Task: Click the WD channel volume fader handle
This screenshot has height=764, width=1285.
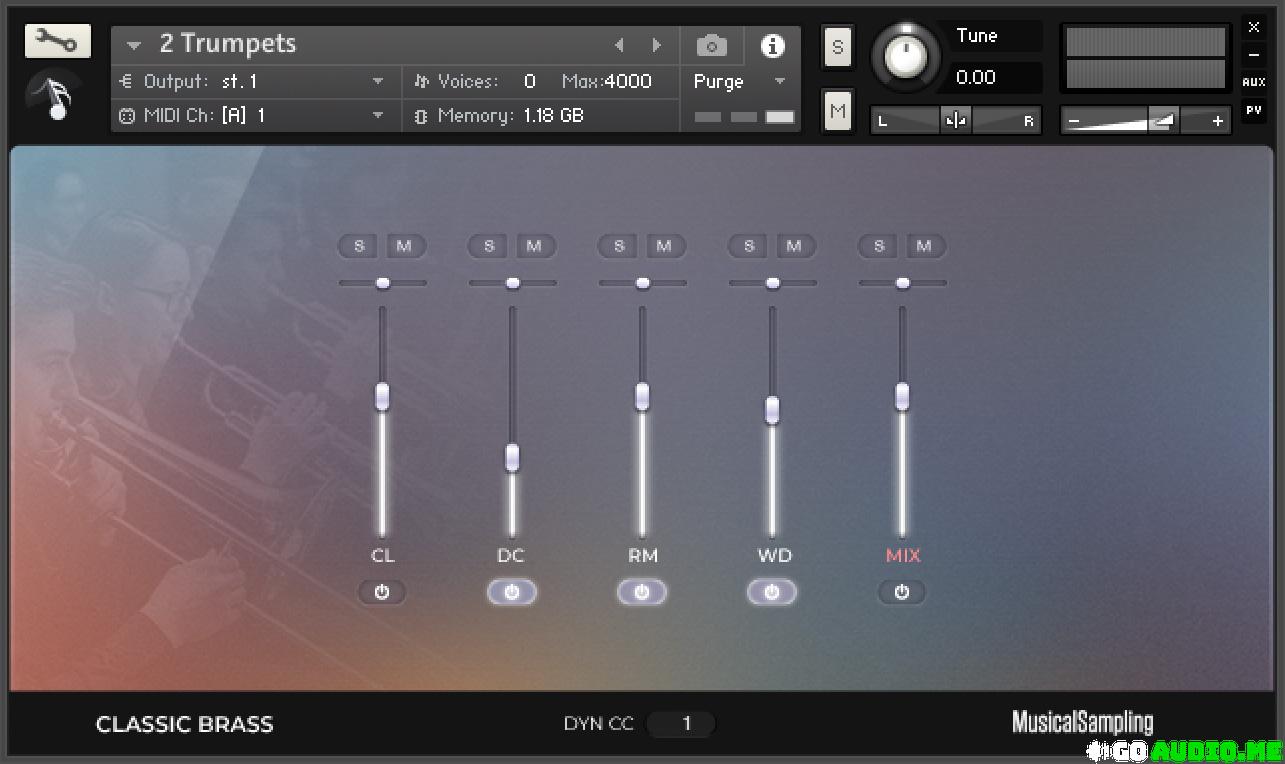Action: [772, 410]
